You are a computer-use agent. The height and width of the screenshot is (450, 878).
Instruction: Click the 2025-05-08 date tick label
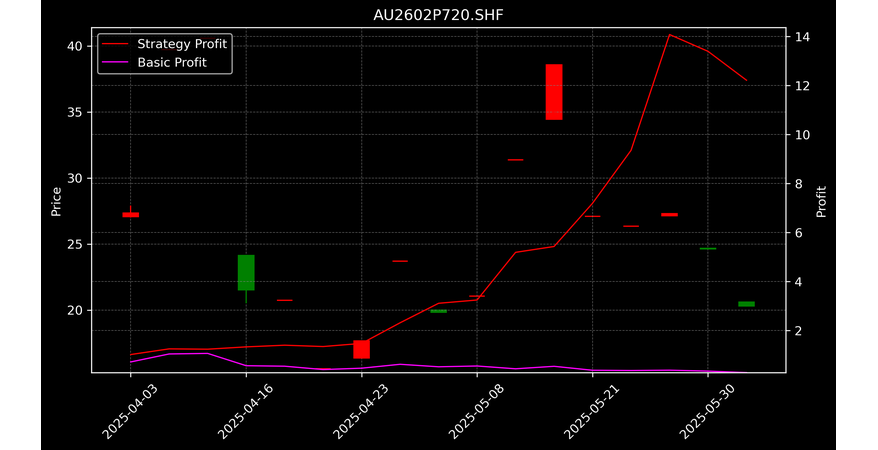click(476, 412)
